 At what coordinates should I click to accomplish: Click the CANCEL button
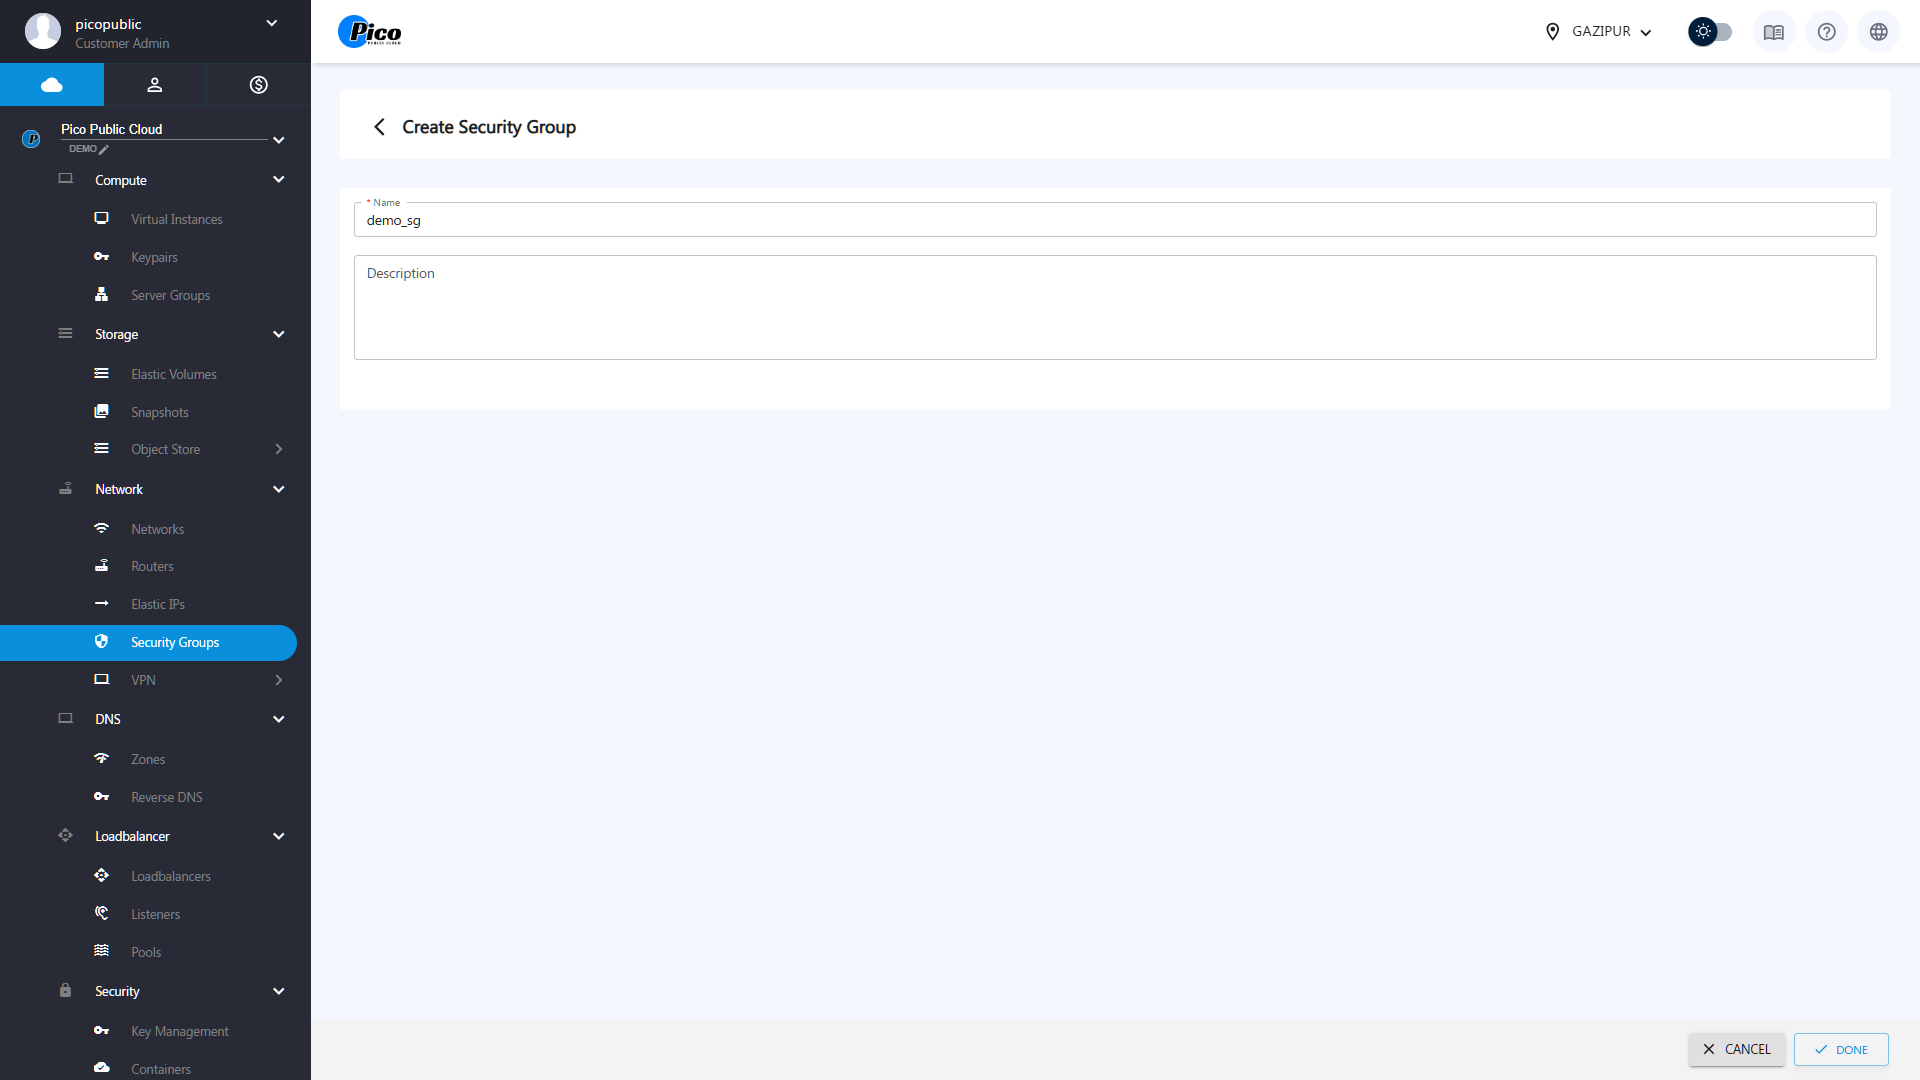(x=1736, y=1049)
